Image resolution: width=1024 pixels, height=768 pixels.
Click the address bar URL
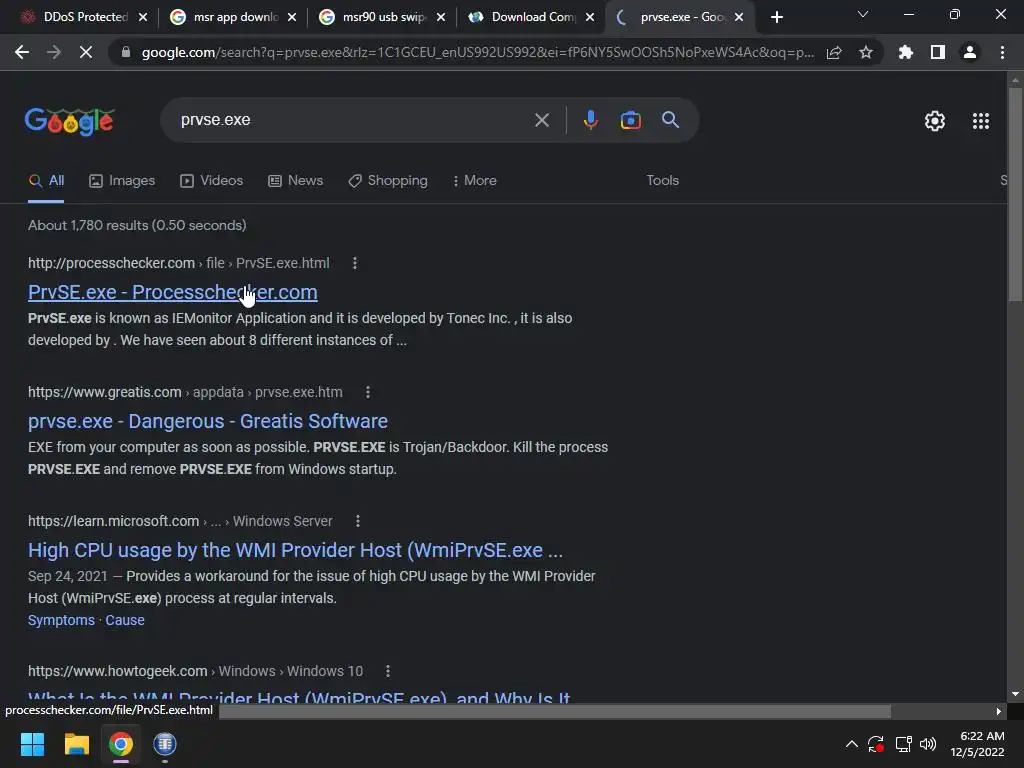[x=477, y=53]
